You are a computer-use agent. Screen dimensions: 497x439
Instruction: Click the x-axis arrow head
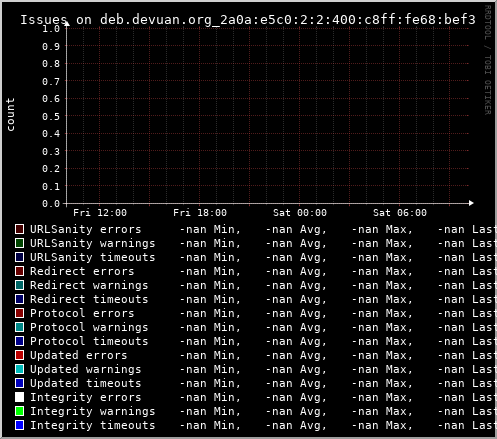click(x=471, y=203)
